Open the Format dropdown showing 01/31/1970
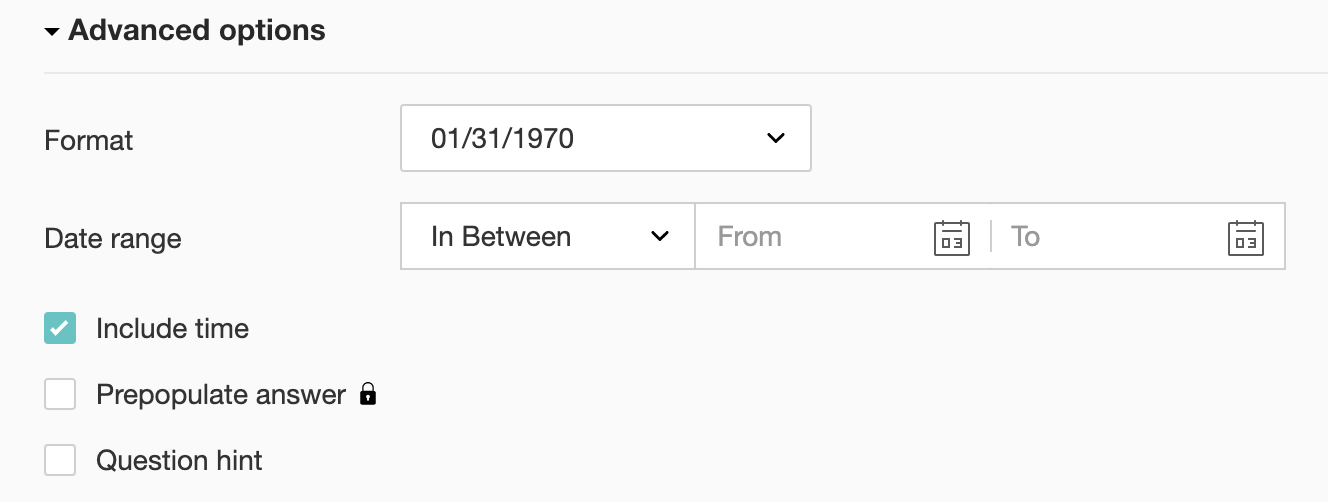Screen dimensions: 1328x502 [x=605, y=138]
